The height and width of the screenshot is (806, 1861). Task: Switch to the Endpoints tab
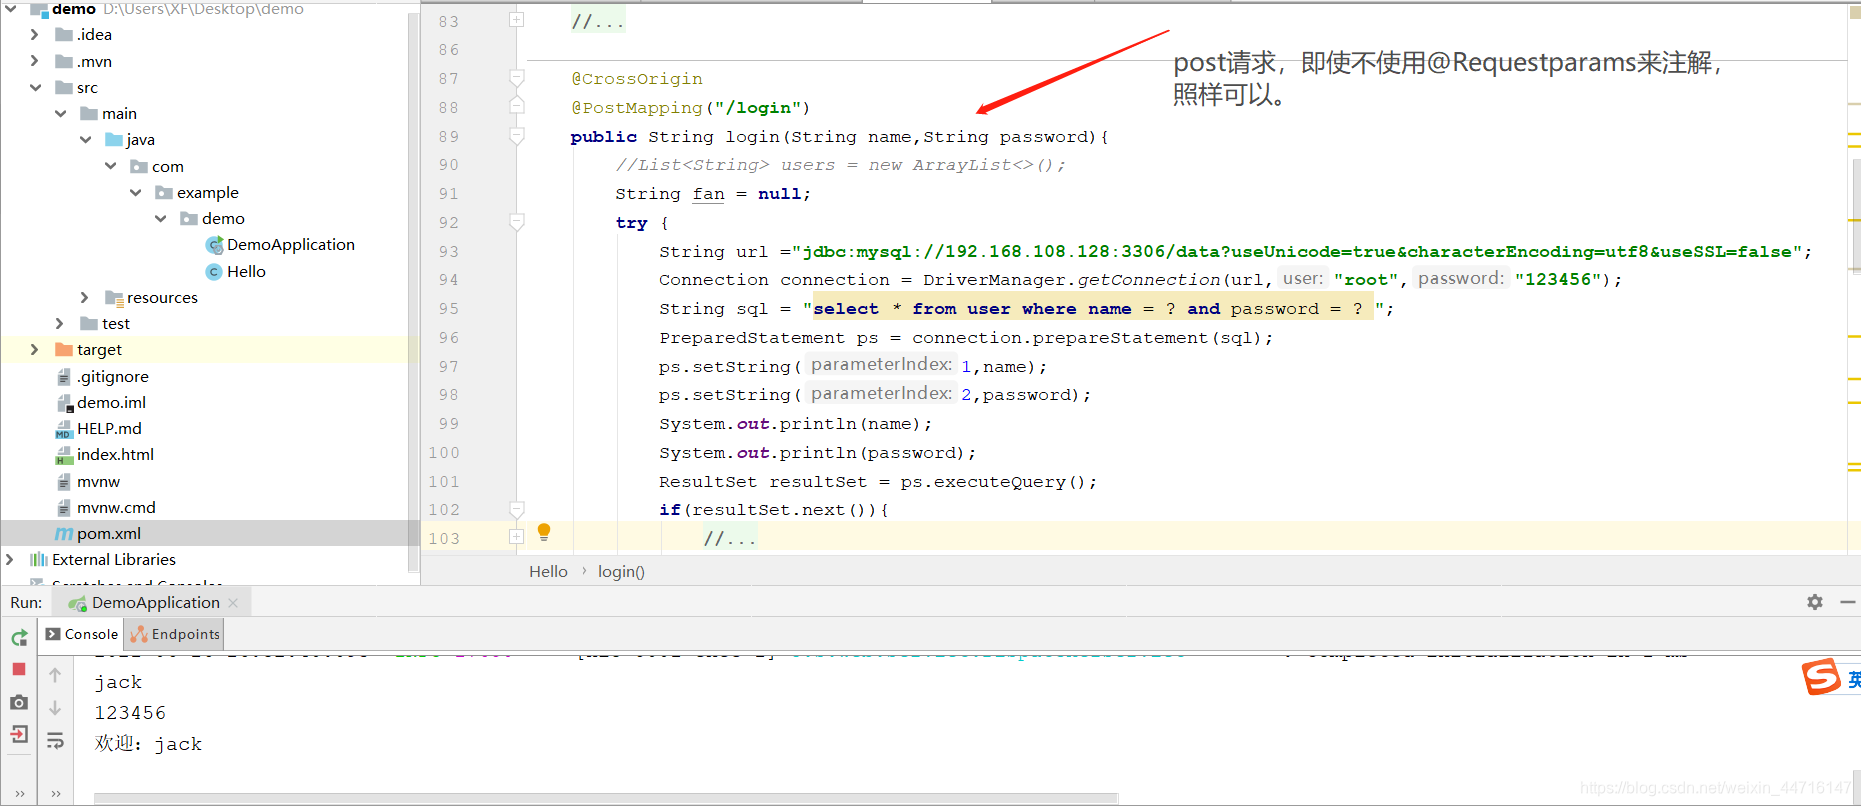pyautogui.click(x=174, y=634)
